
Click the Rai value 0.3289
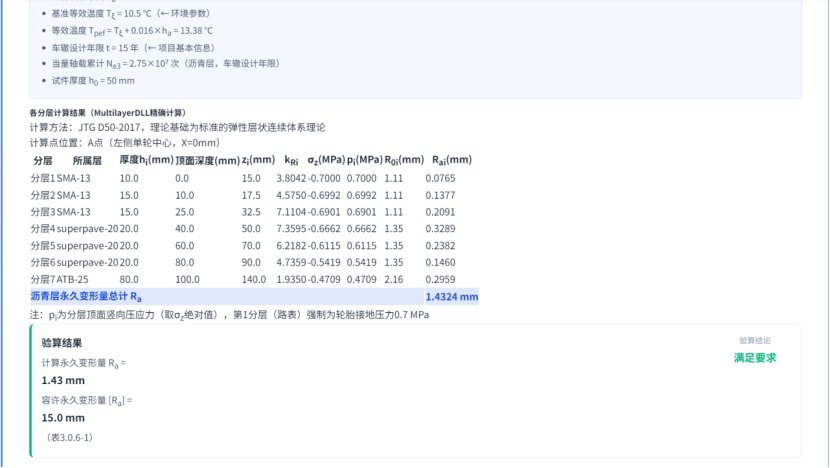[x=440, y=229]
